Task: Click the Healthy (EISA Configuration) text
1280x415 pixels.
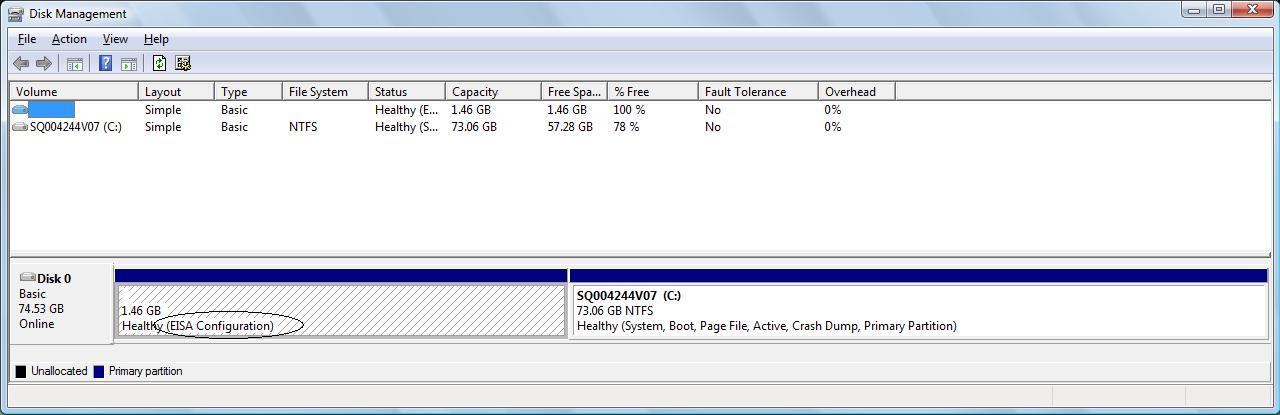Action: click(197, 326)
